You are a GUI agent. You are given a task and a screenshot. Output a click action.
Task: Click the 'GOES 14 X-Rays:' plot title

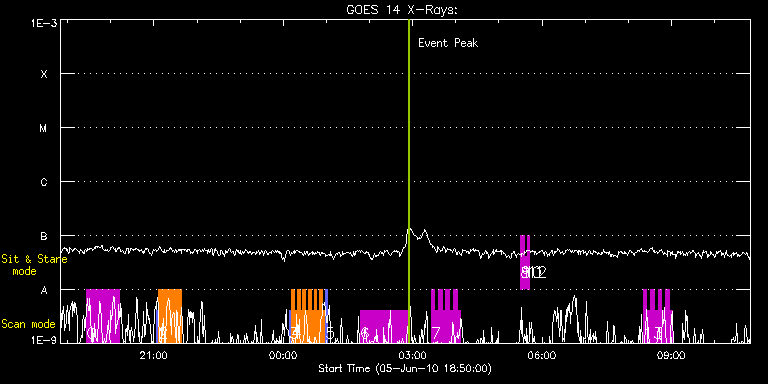click(402, 10)
